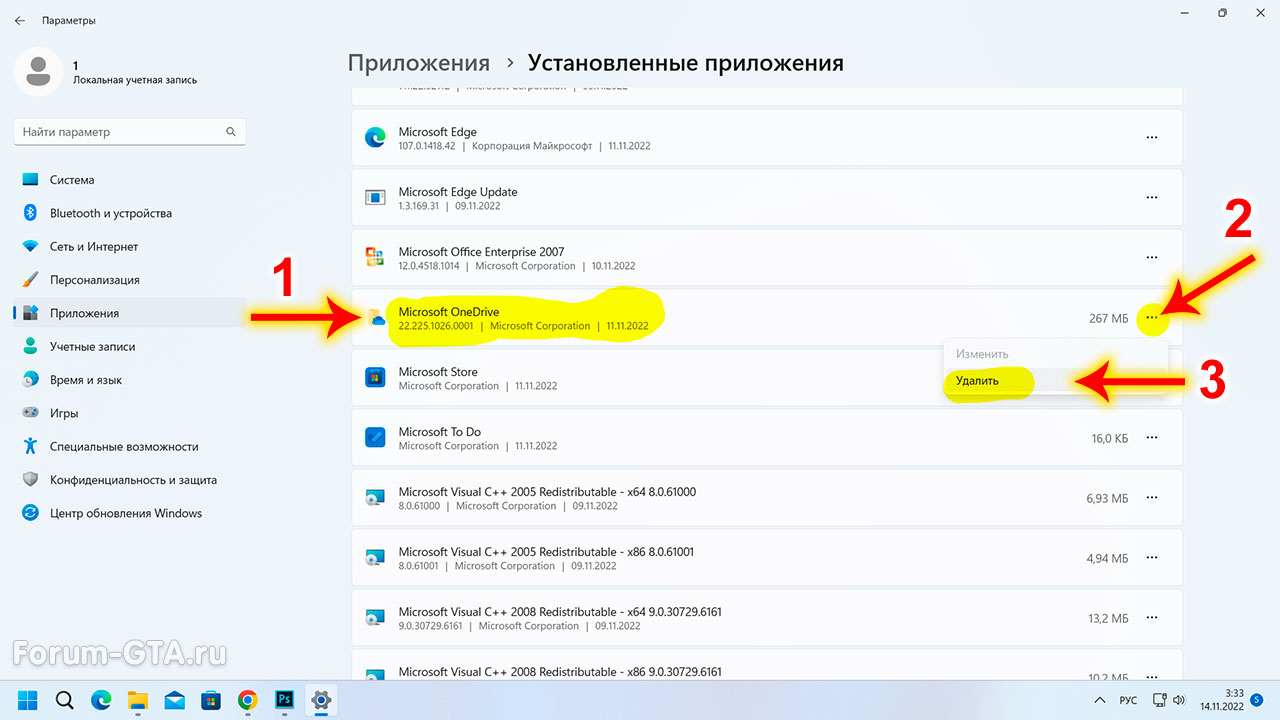Screen dimensions: 1280x720
Task: Go to Сеть и Интернет section
Action: point(130,246)
